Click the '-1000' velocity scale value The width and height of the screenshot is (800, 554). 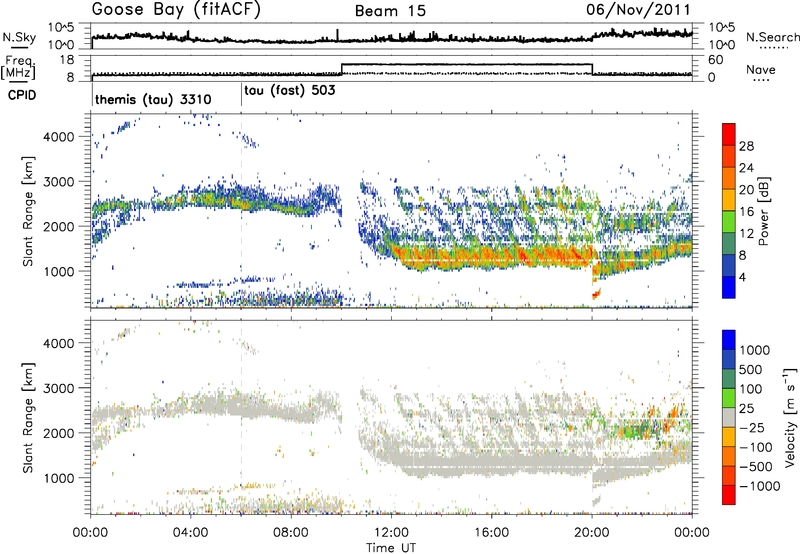760,486
